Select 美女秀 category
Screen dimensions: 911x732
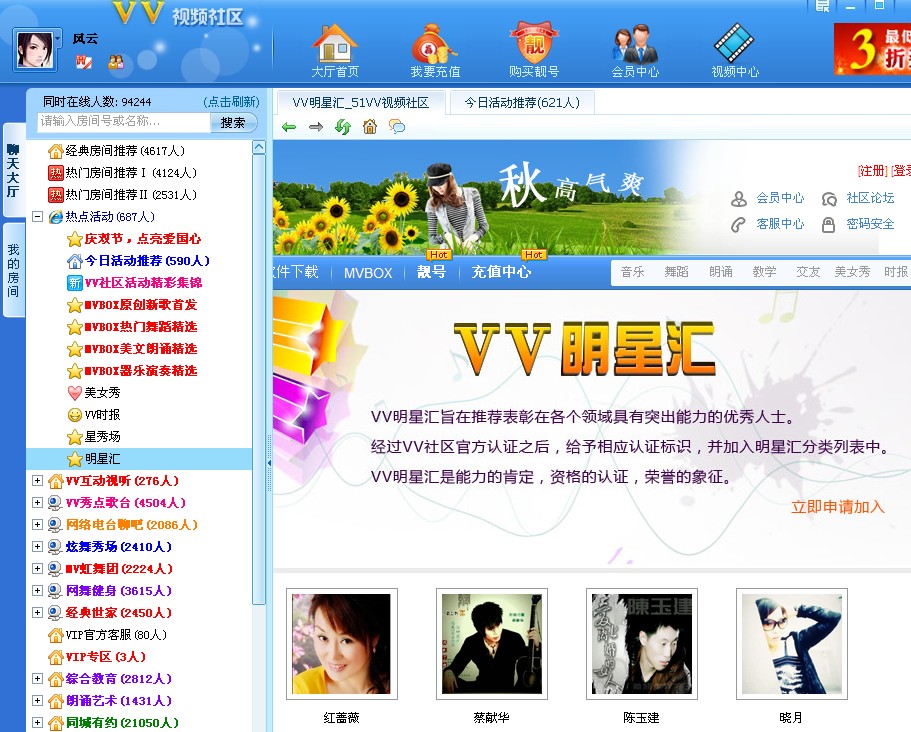click(852, 272)
